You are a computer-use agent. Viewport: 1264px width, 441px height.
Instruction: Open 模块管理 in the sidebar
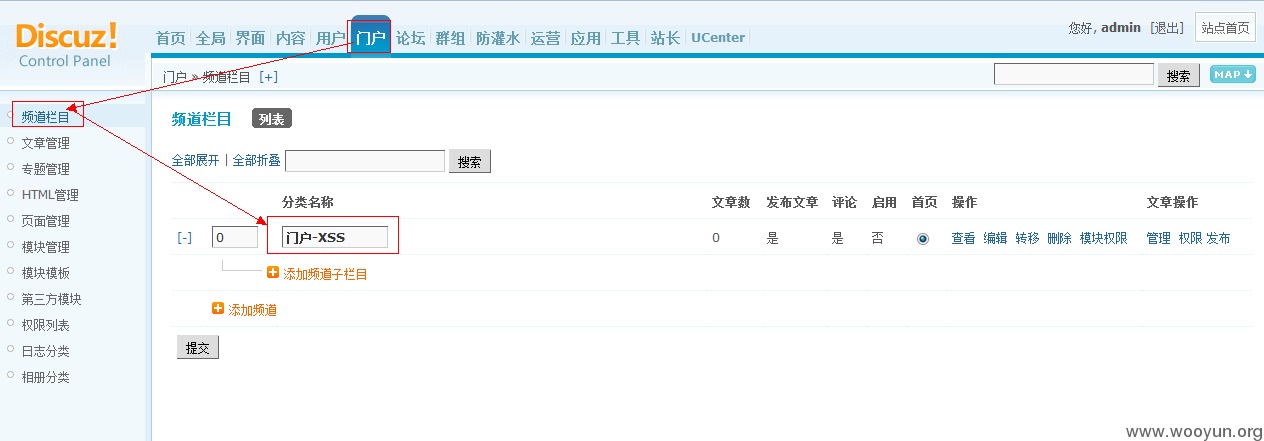46,247
